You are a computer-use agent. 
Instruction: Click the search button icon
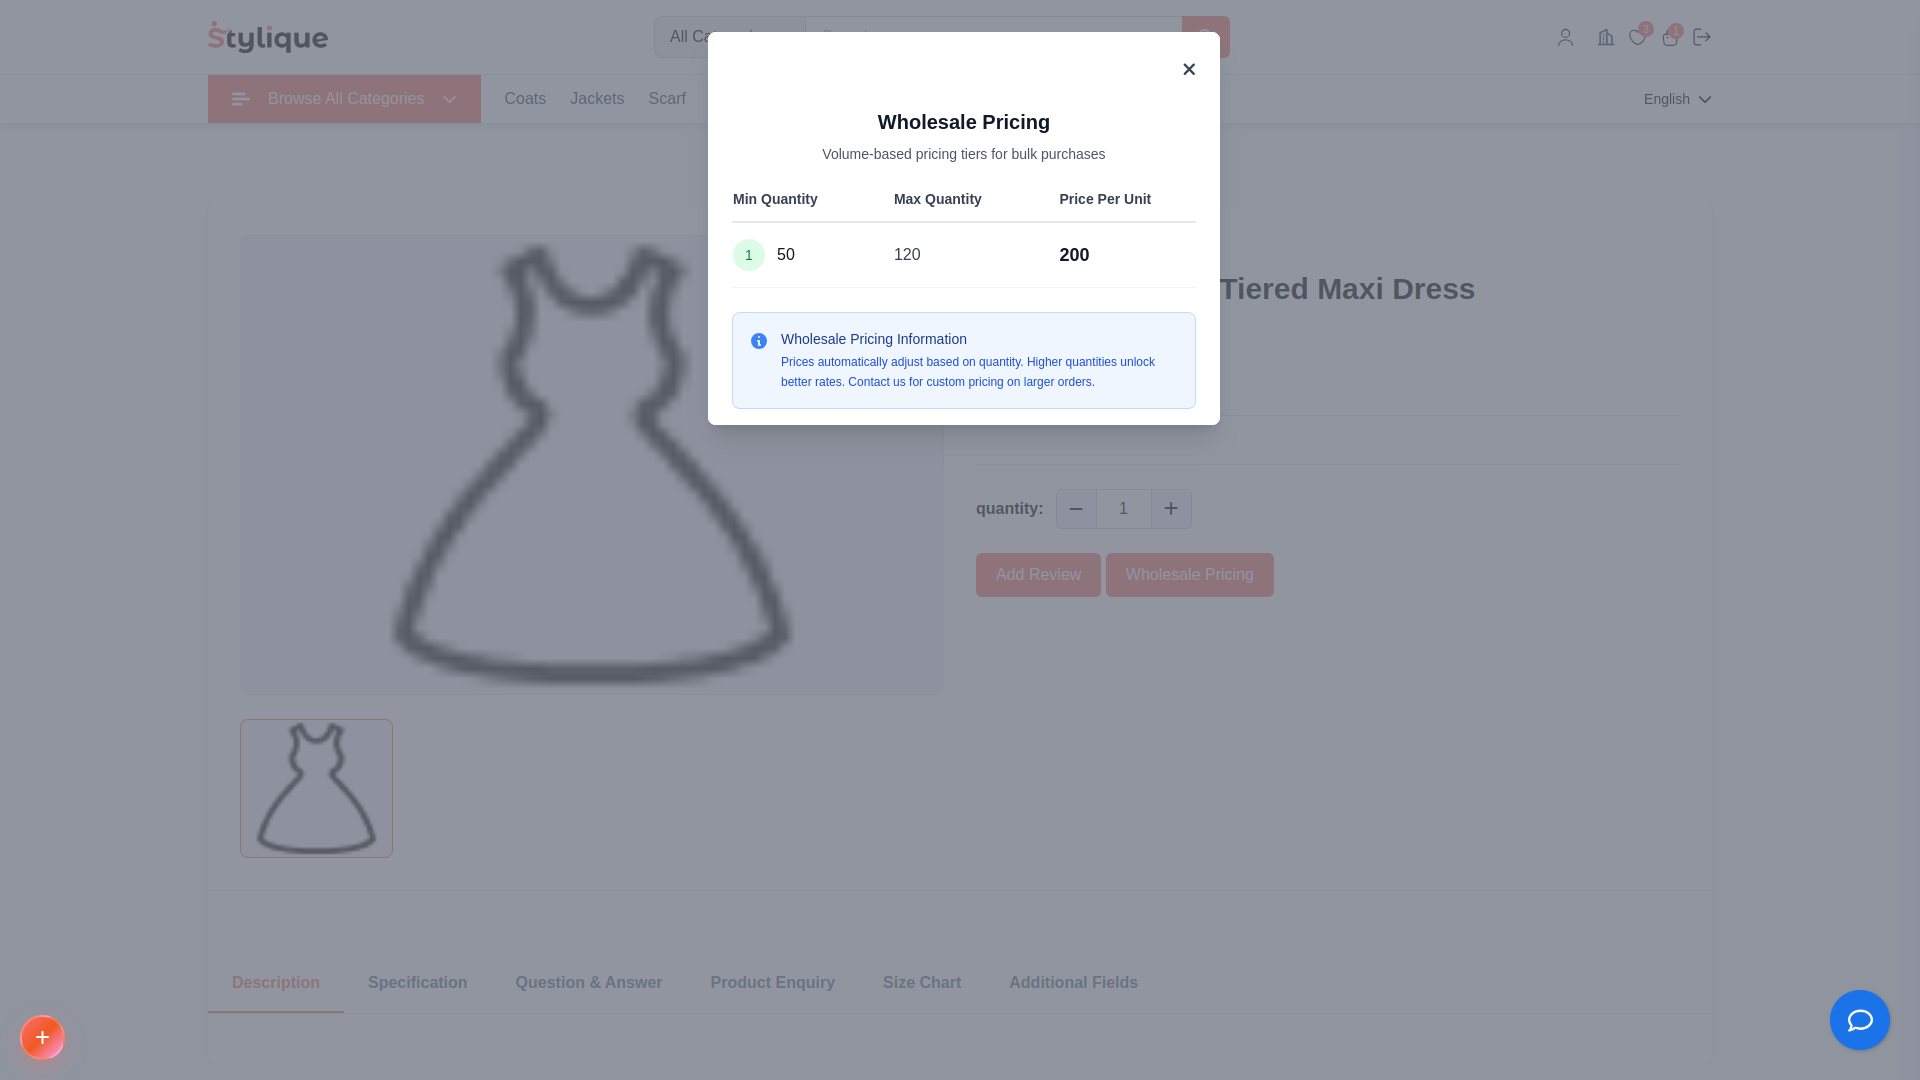click(x=1206, y=37)
